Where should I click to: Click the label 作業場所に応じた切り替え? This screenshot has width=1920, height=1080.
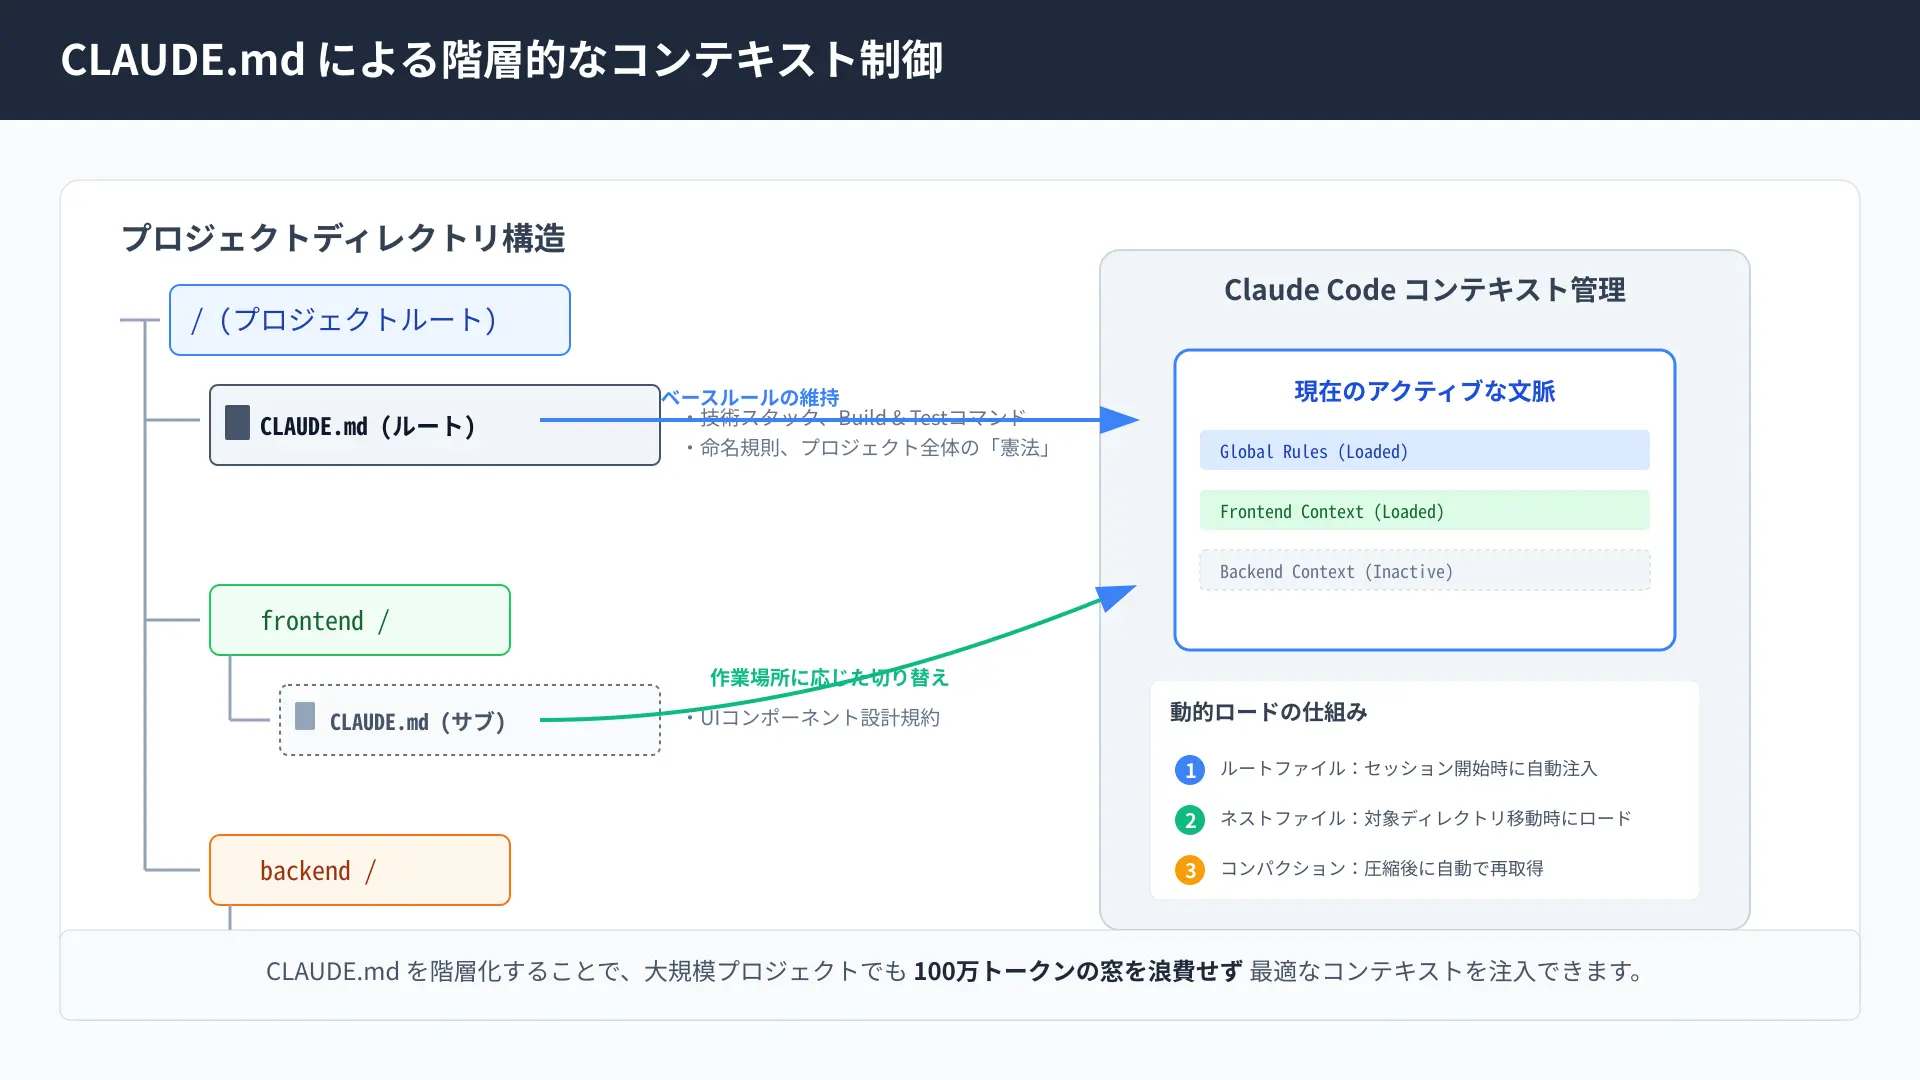point(829,677)
